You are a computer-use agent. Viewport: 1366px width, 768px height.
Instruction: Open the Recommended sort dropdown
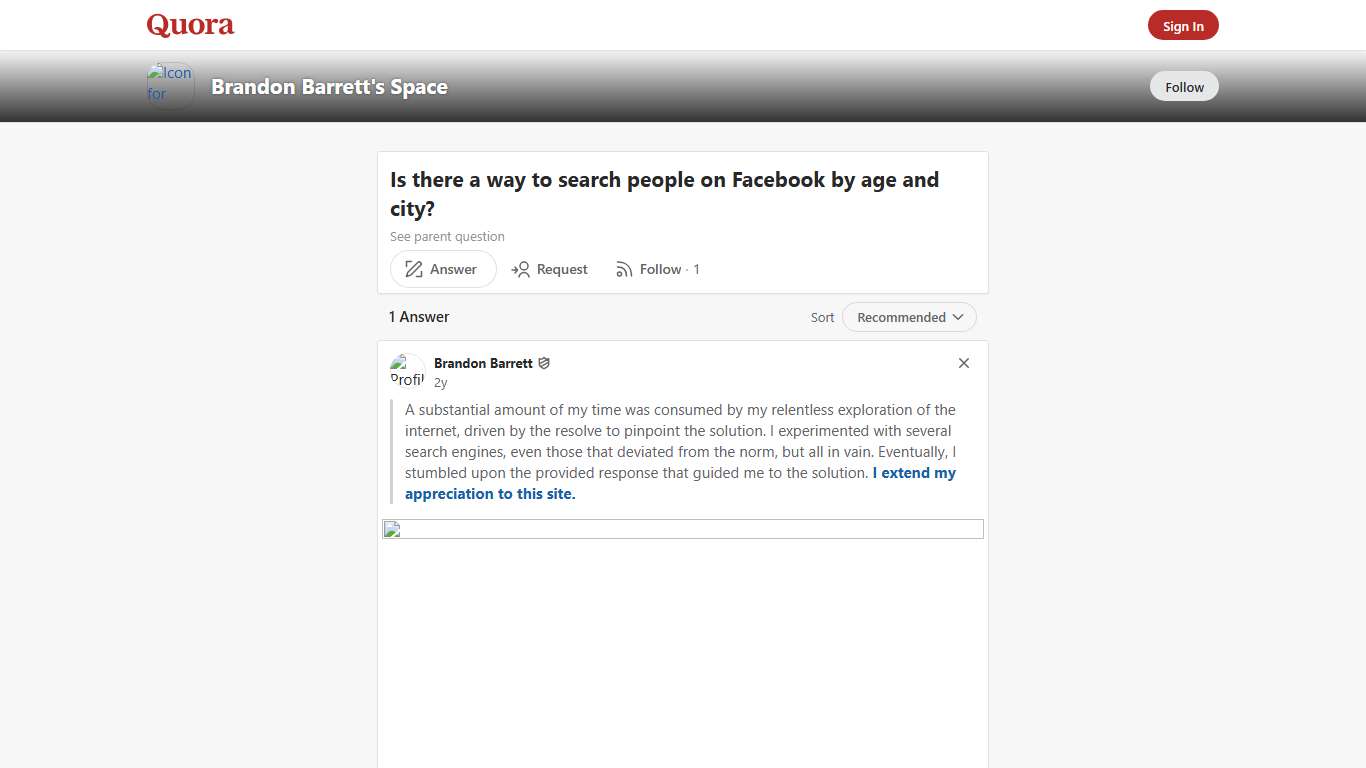point(902,317)
